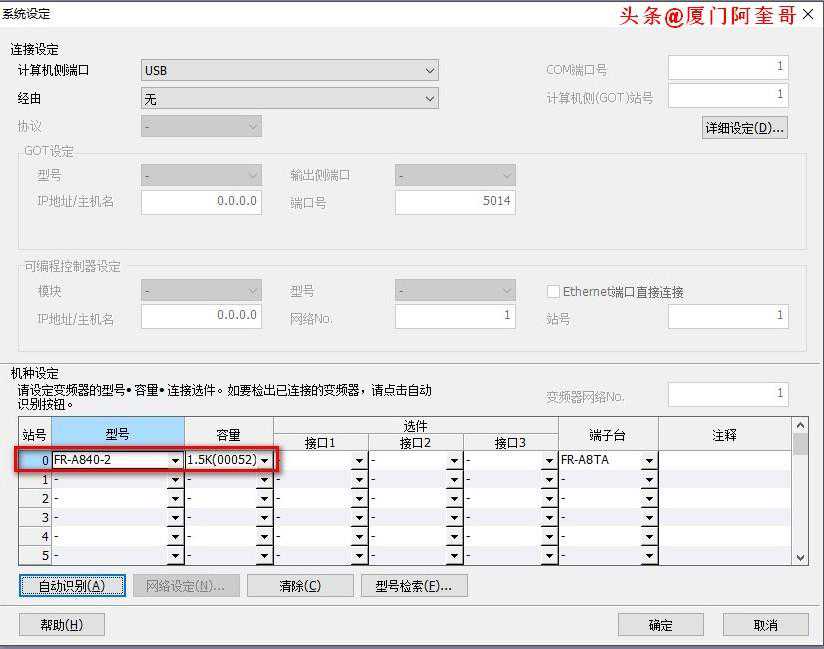This screenshot has height=649, width=824.
Task: Open the FR-A8TA terminal block dropdown
Action: tap(648, 461)
